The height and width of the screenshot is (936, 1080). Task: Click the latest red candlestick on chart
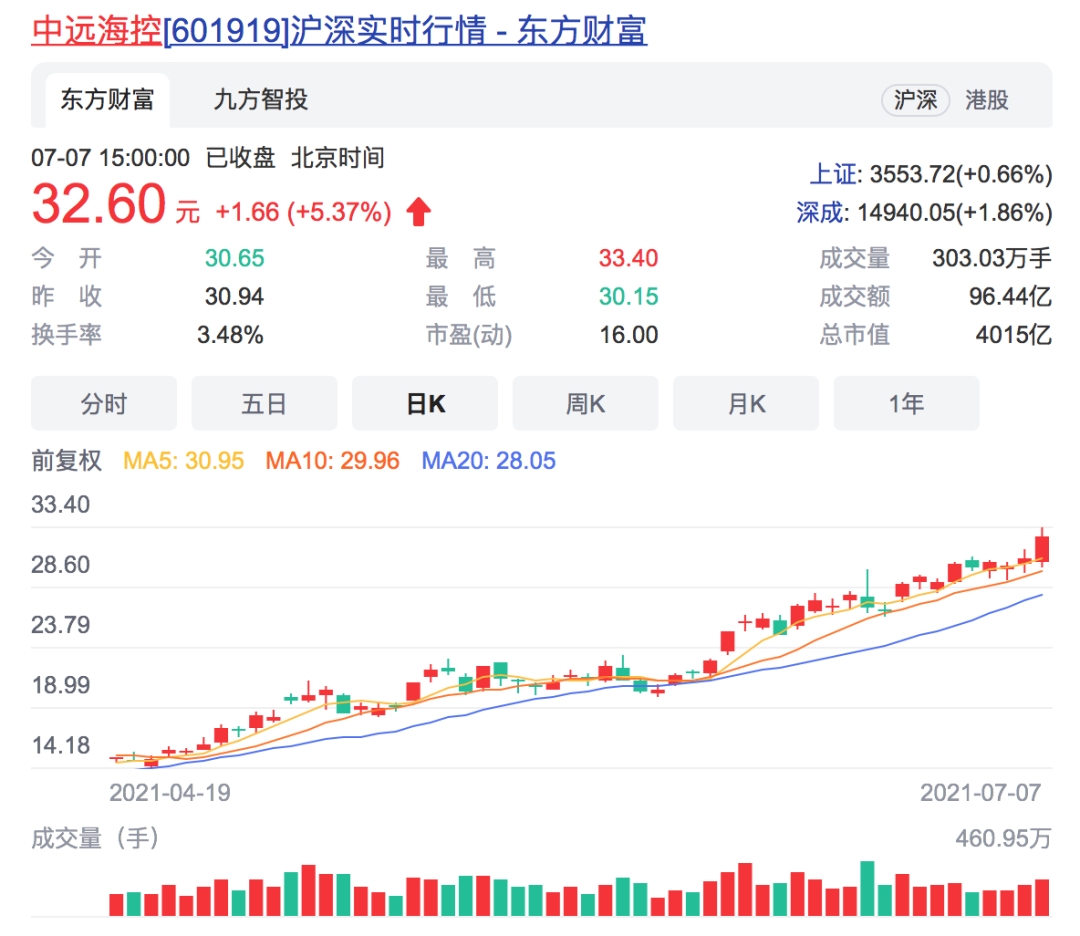click(x=1042, y=548)
